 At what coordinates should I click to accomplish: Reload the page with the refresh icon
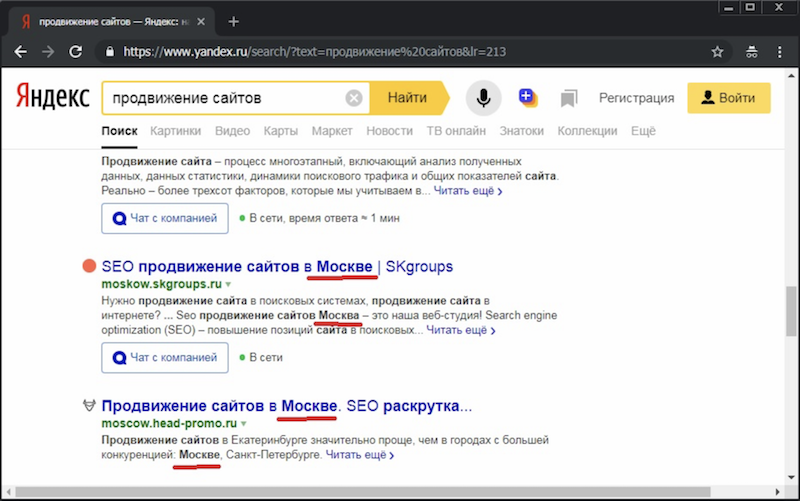tap(76, 52)
